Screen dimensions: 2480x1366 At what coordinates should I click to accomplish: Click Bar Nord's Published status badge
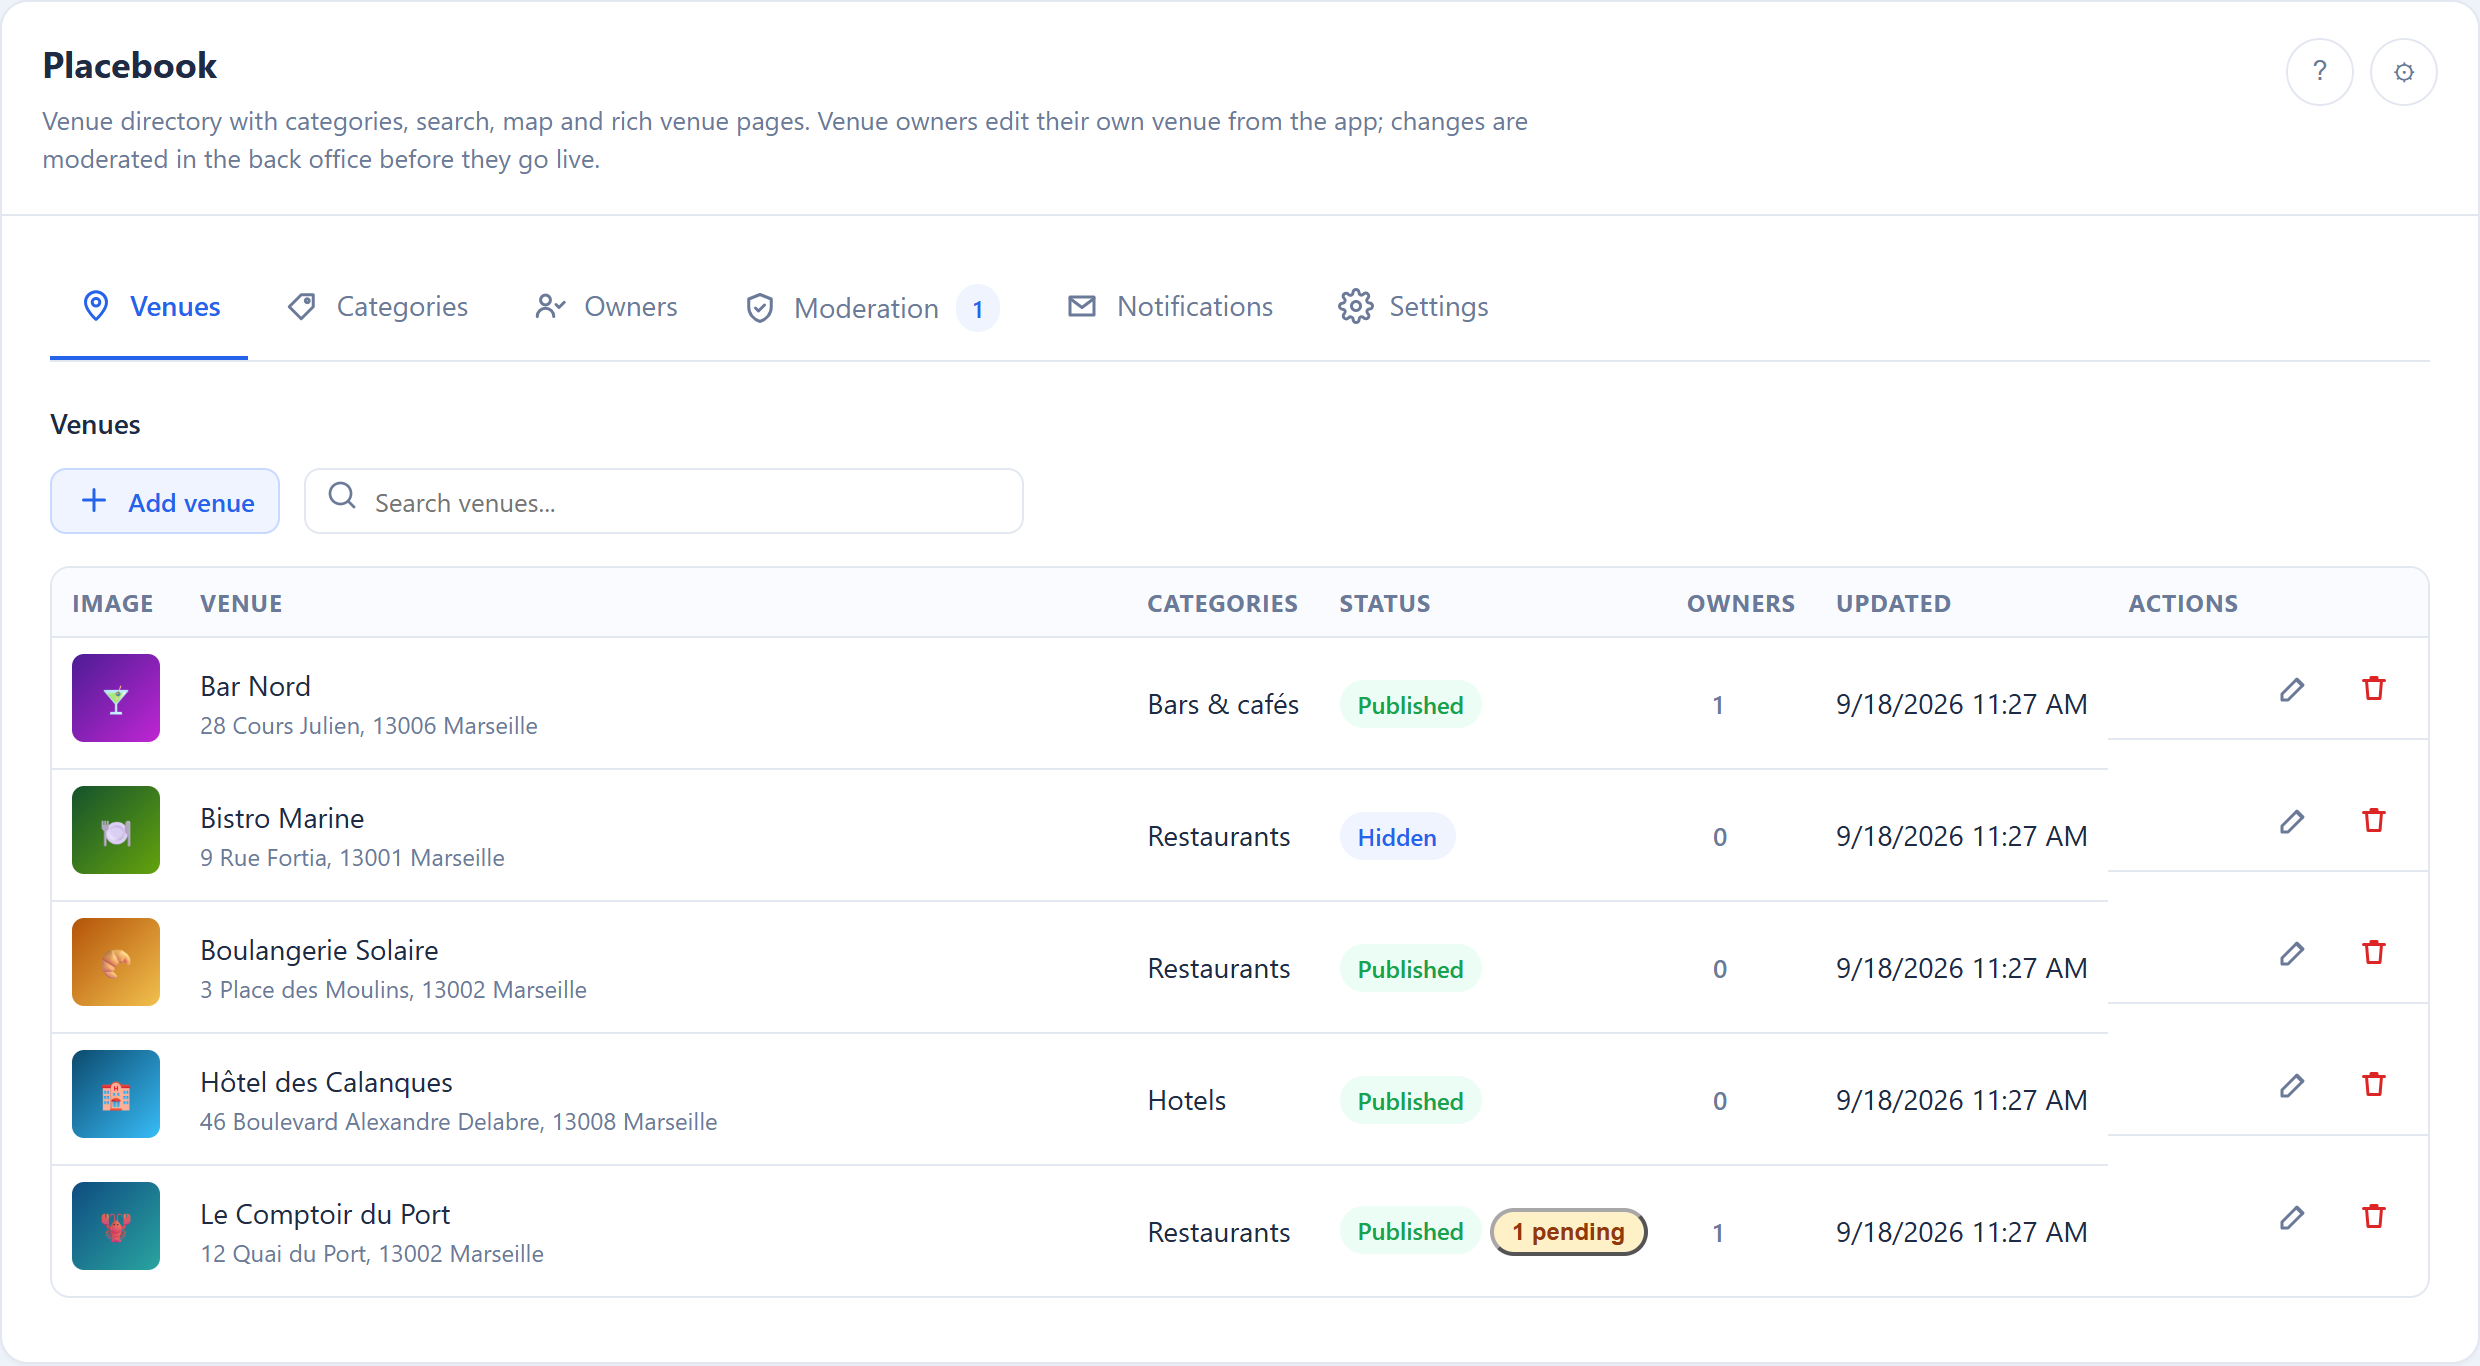1410,705
